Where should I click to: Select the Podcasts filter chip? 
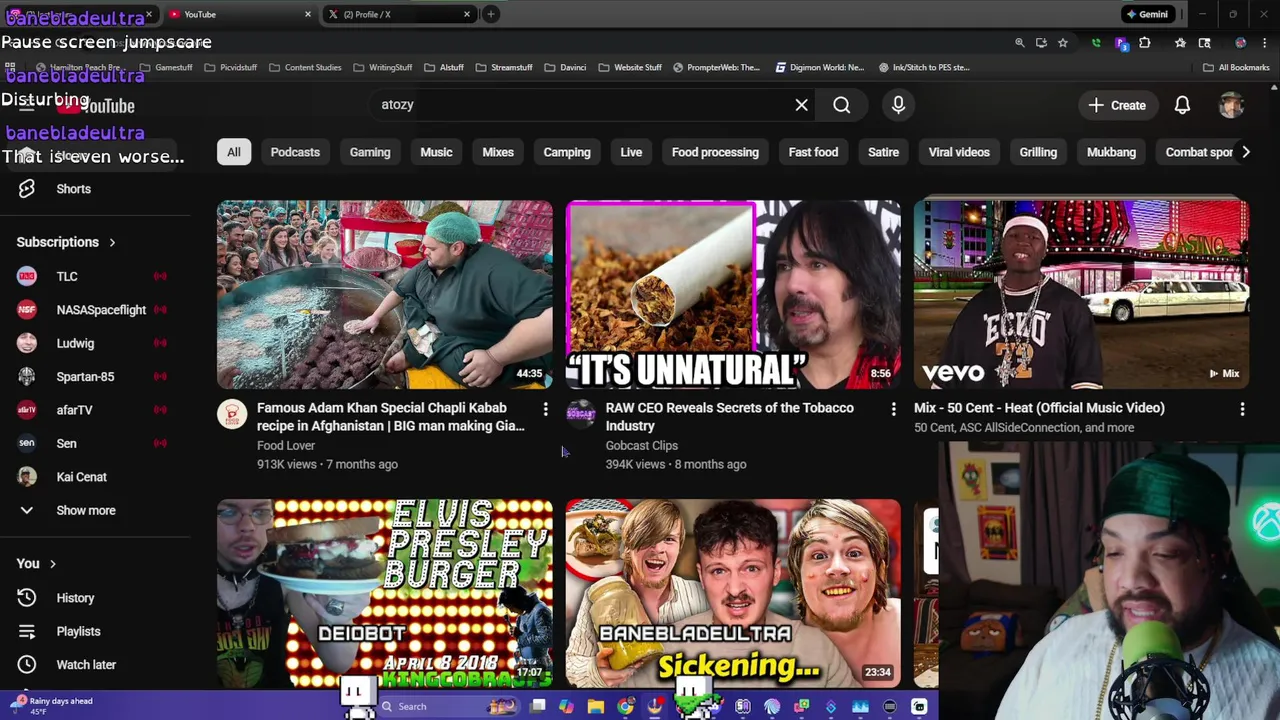[295, 152]
